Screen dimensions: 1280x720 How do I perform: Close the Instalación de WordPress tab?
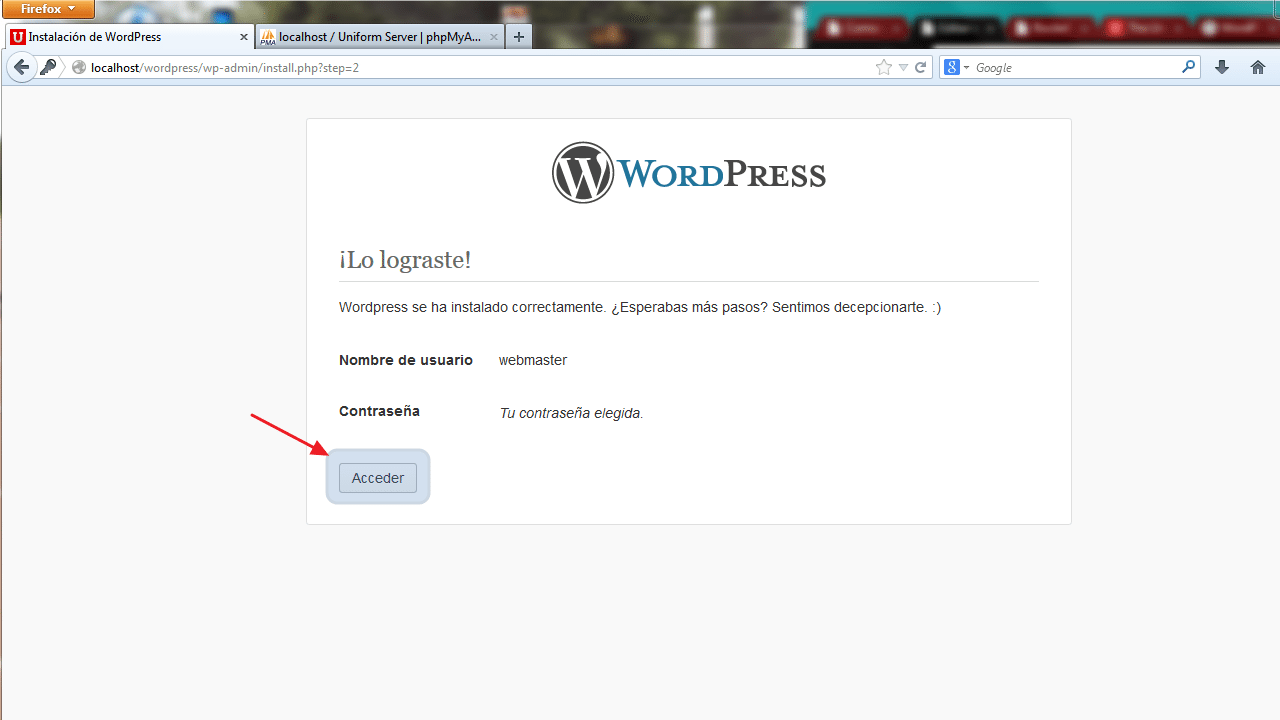244,37
